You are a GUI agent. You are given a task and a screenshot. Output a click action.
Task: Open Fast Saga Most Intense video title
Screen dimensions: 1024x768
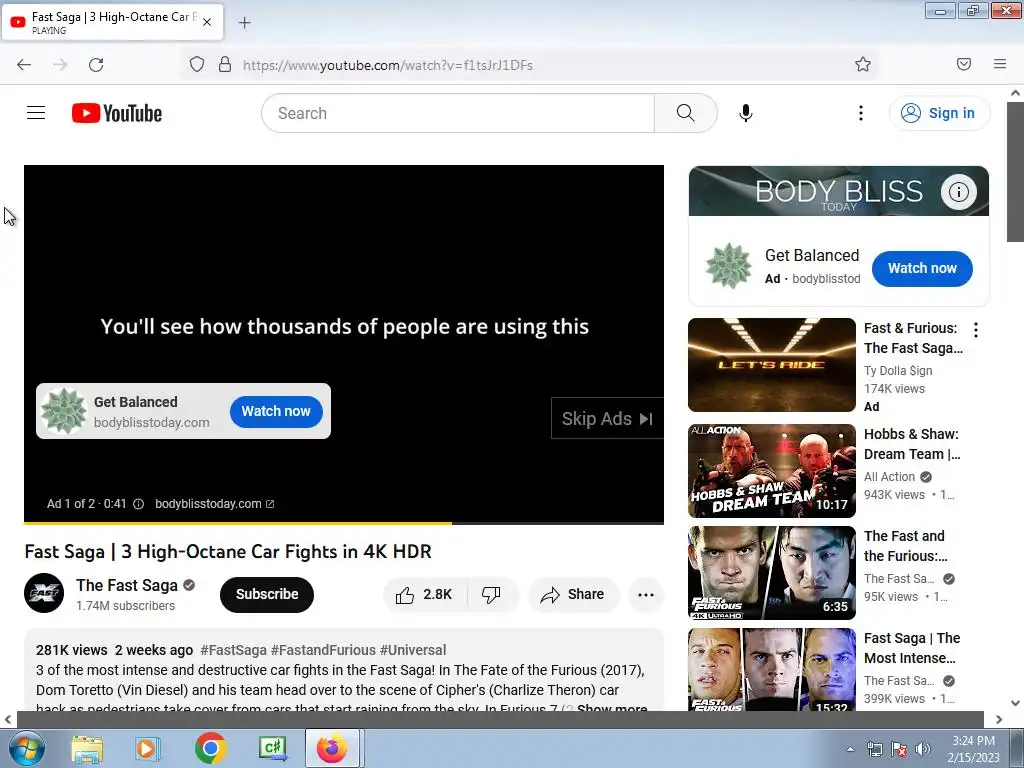(912, 648)
